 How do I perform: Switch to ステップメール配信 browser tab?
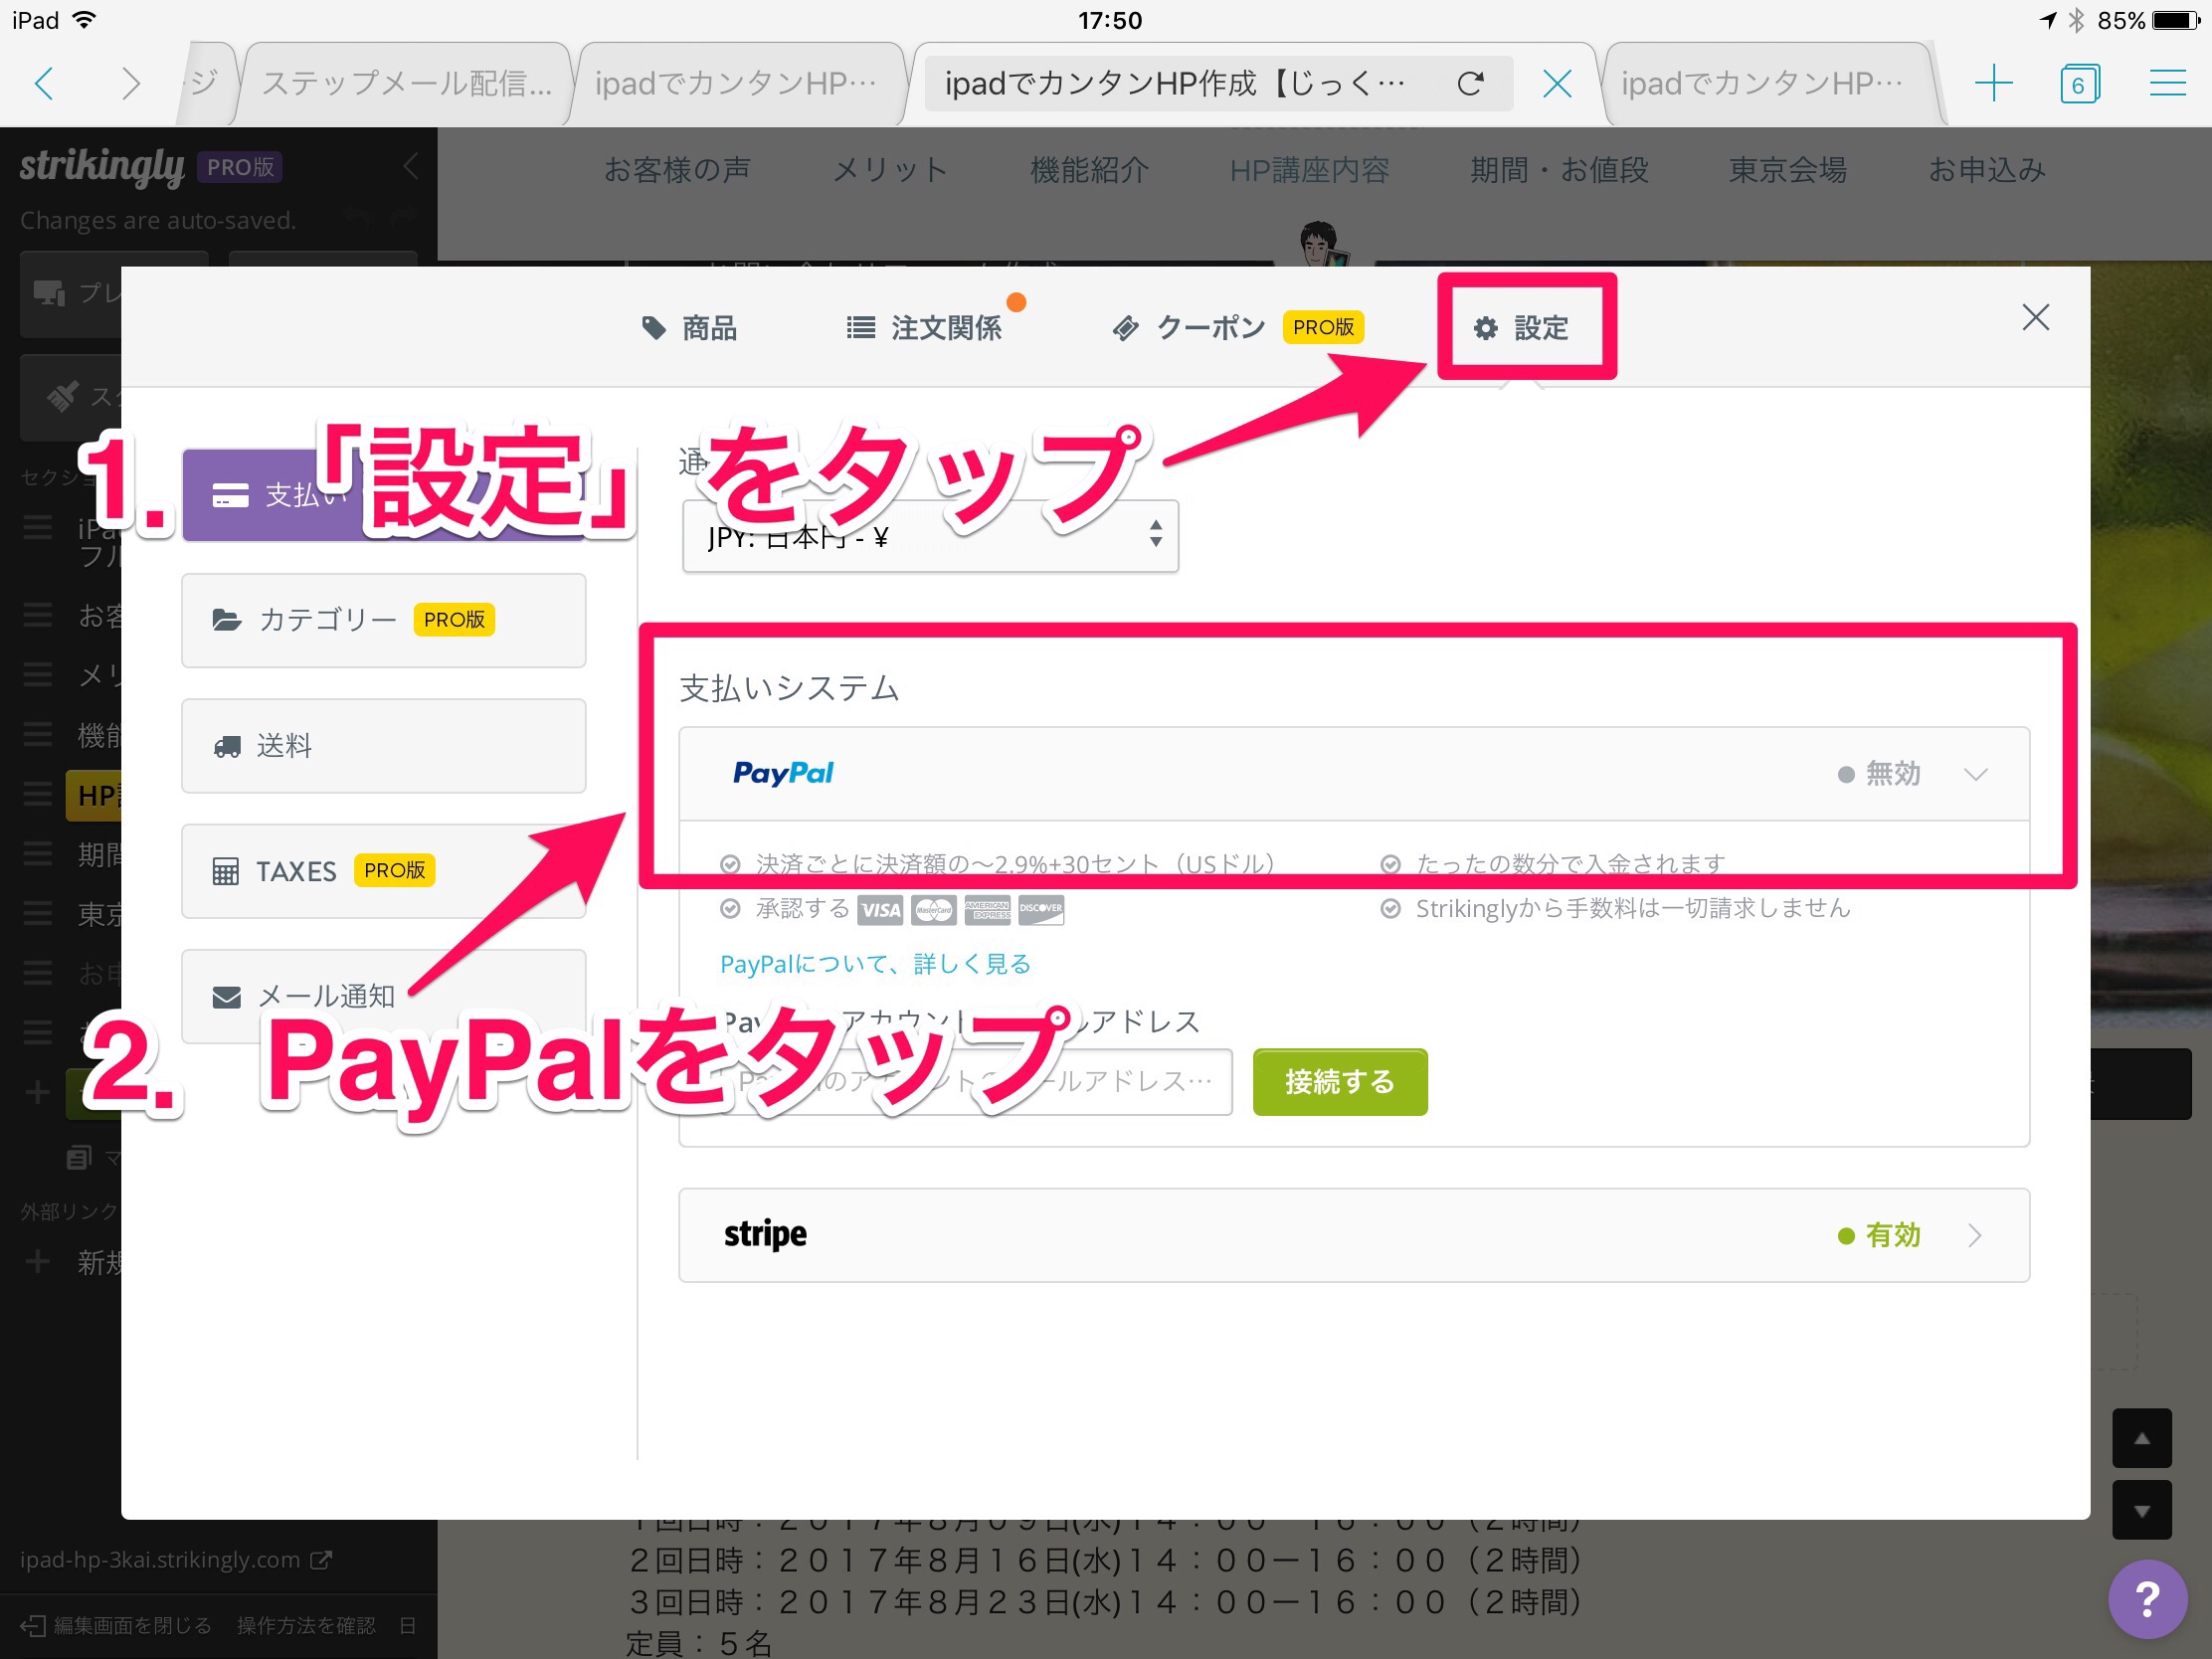coord(406,83)
